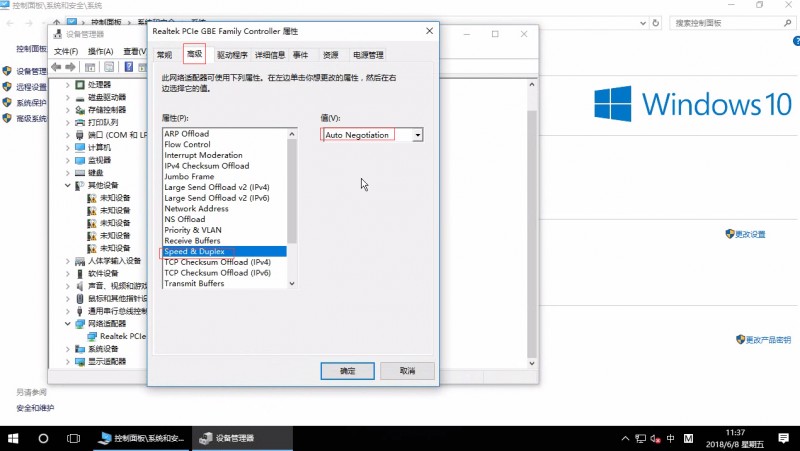
Task: Select the 处理器 processor icon in tree
Action: click(x=80, y=84)
